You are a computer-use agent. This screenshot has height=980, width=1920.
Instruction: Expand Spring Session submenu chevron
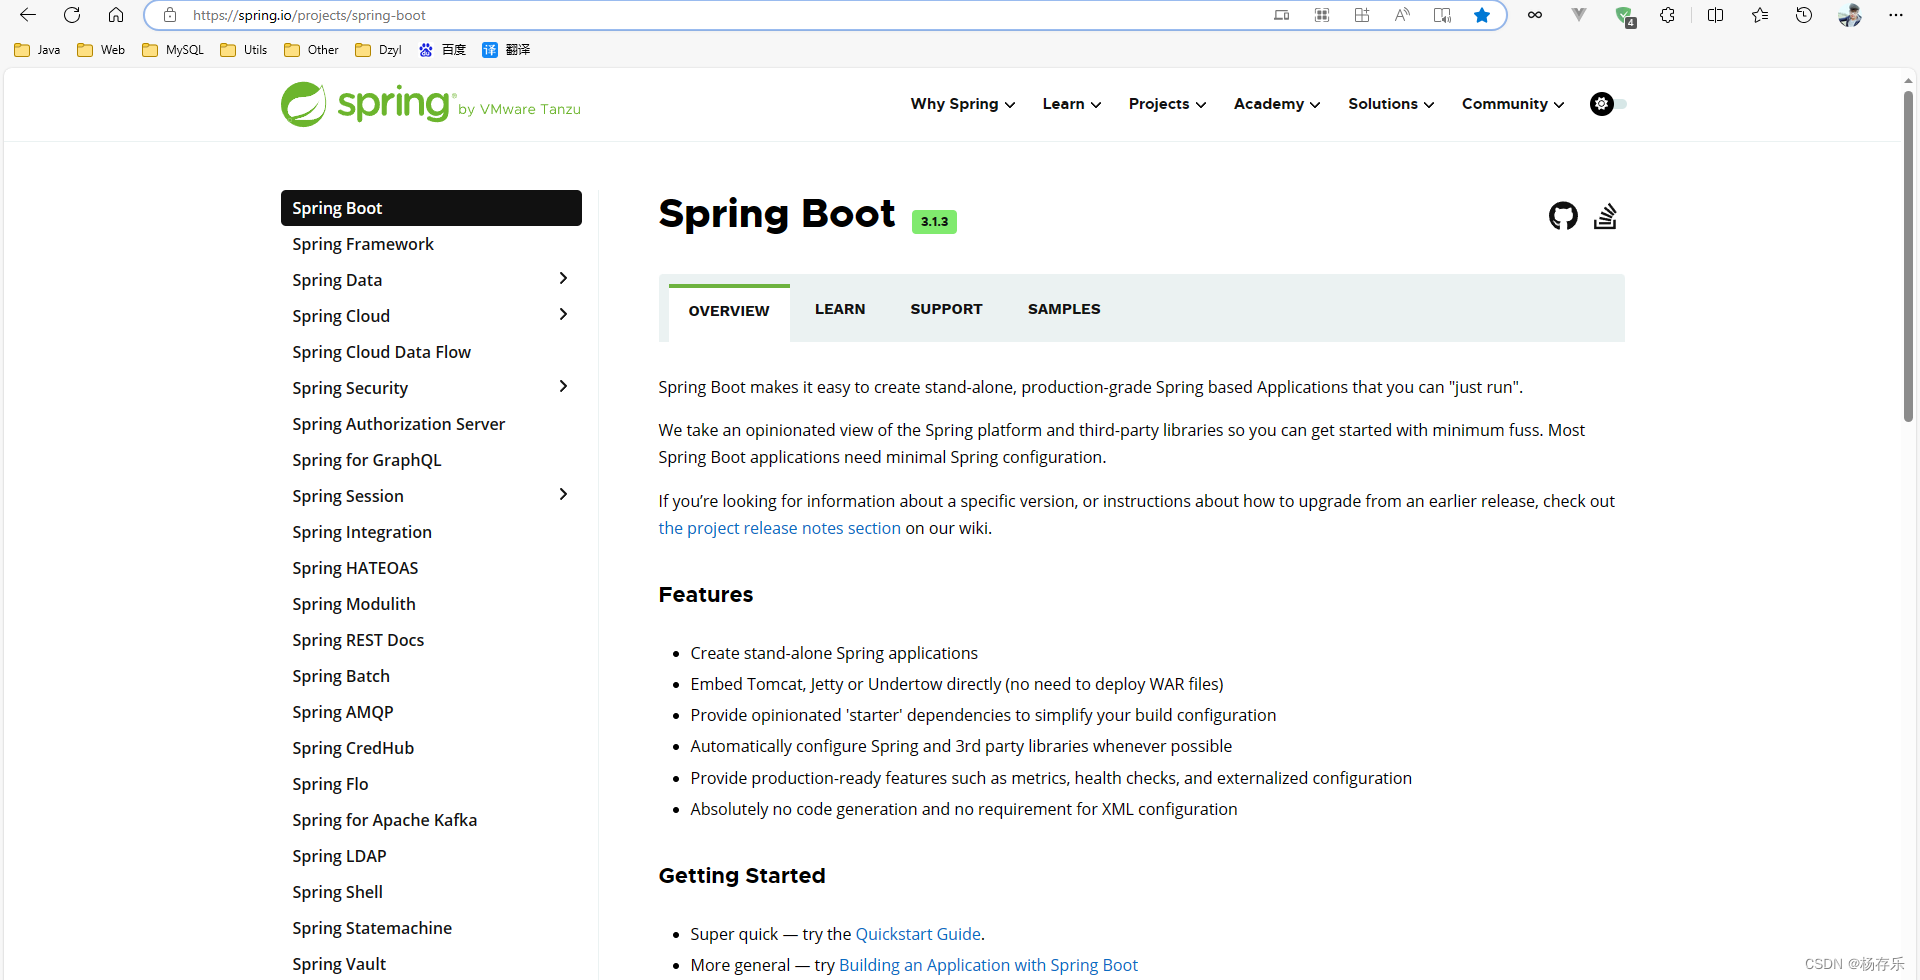[563, 495]
